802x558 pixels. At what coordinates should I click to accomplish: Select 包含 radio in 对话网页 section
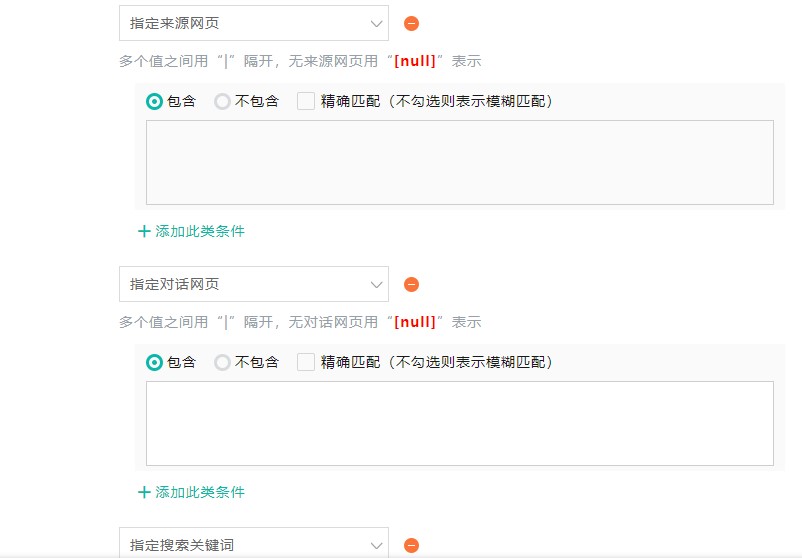pos(154,362)
